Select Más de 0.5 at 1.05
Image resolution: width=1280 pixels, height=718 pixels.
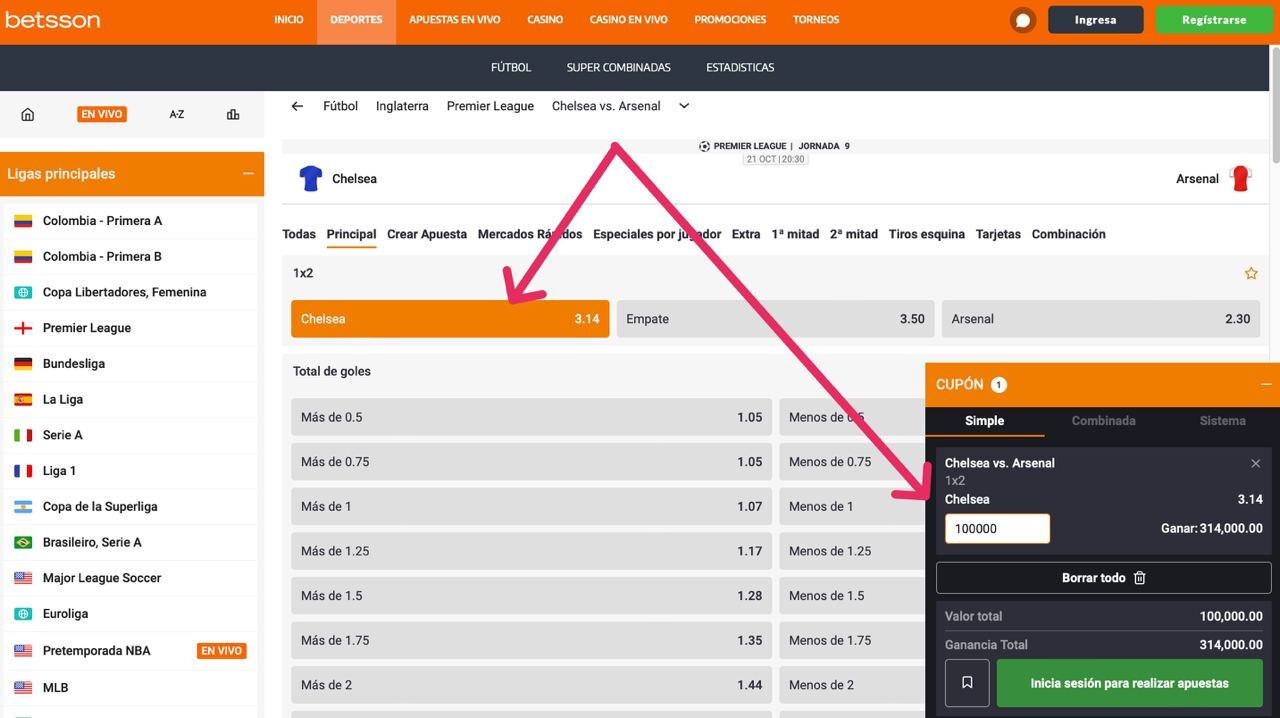point(531,417)
